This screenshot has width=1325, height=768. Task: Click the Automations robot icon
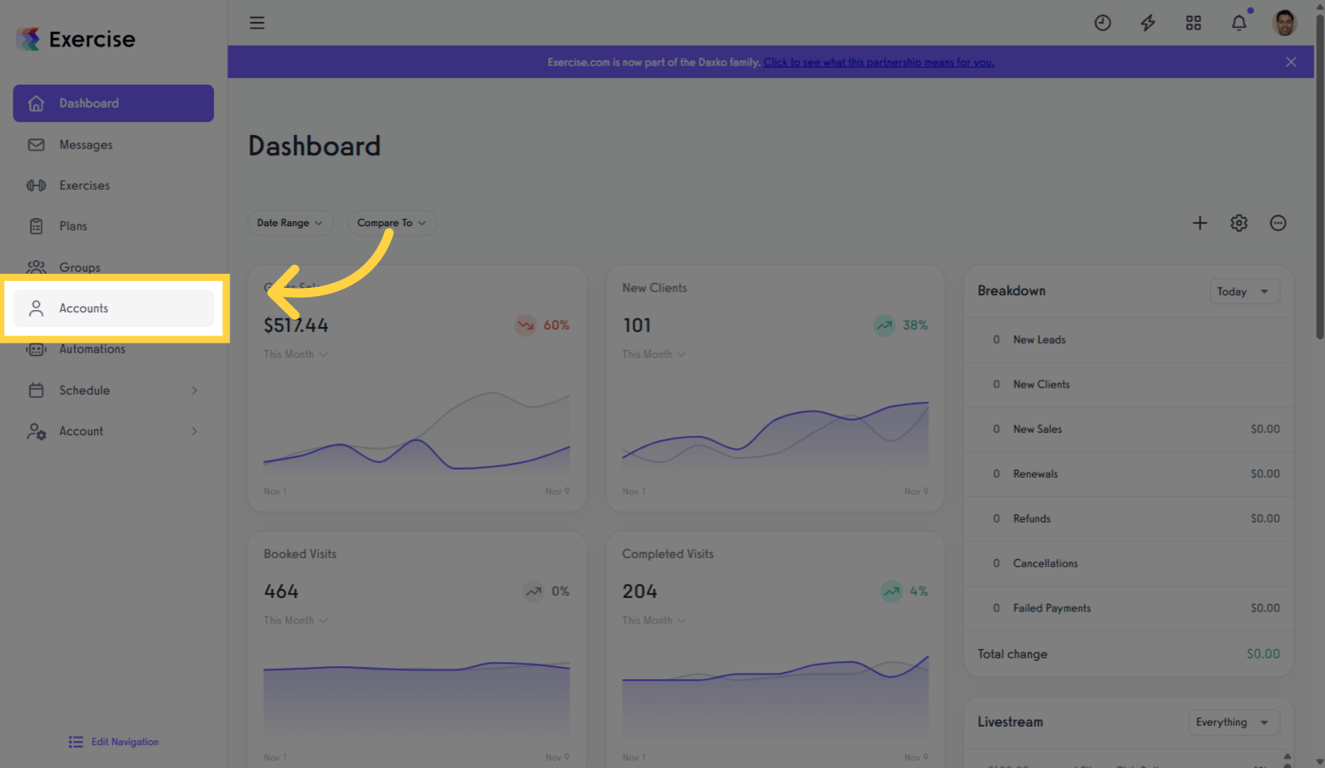(35, 349)
